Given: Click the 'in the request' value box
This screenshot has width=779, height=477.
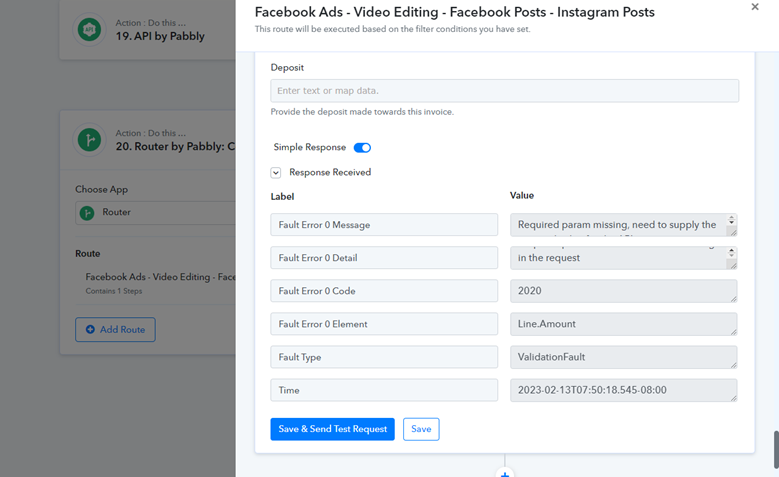Looking at the screenshot, I should coord(623,258).
